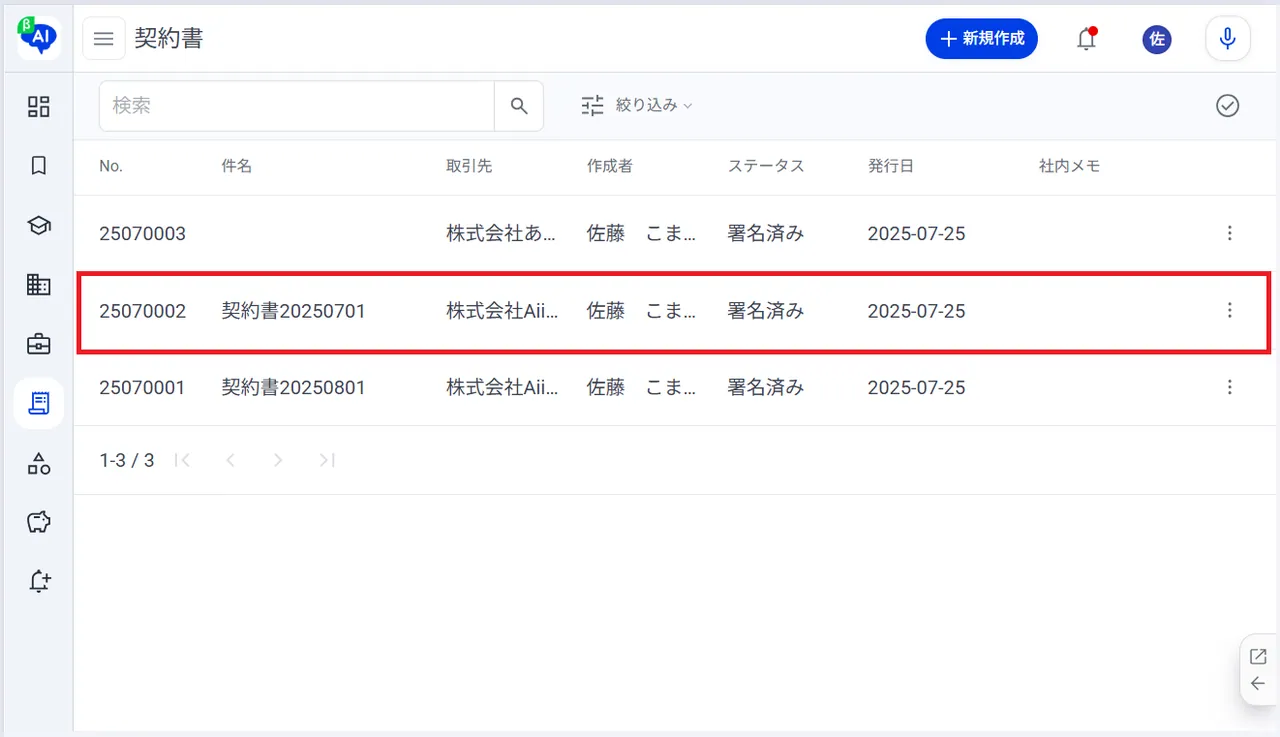The height and width of the screenshot is (737, 1280).
Task: Click the 発行日 column header
Action: (891, 167)
